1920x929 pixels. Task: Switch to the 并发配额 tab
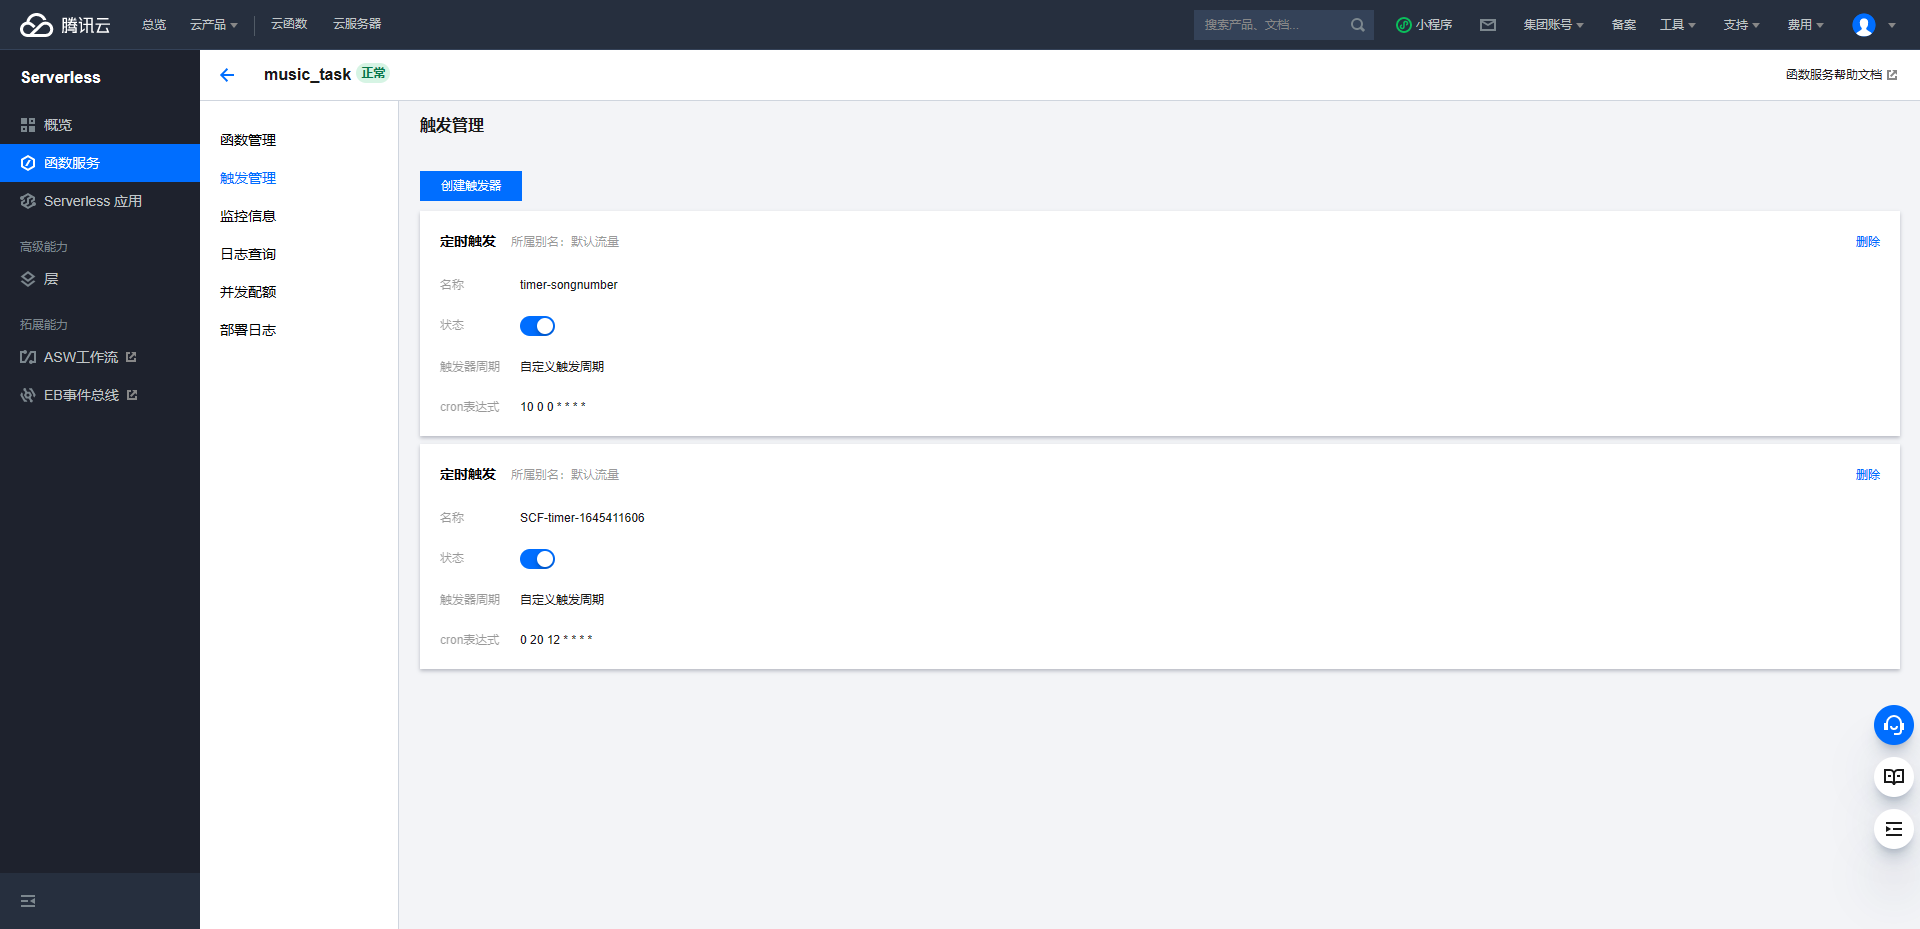[248, 292]
